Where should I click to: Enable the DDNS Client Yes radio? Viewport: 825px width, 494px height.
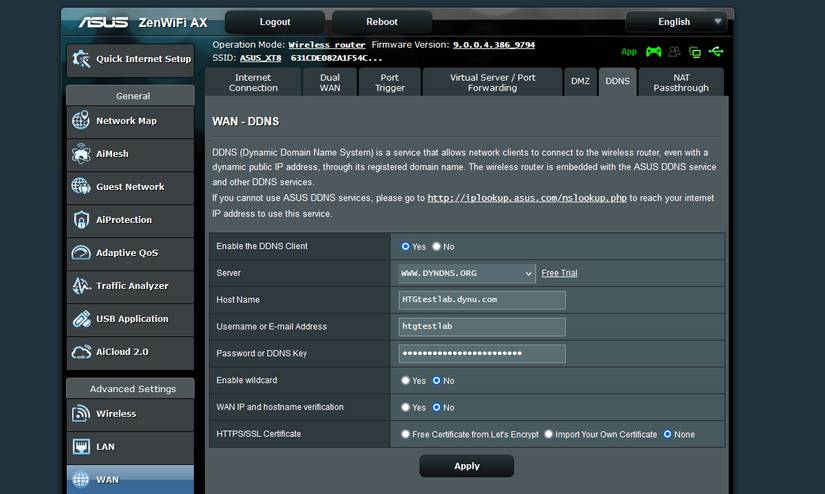(405, 246)
